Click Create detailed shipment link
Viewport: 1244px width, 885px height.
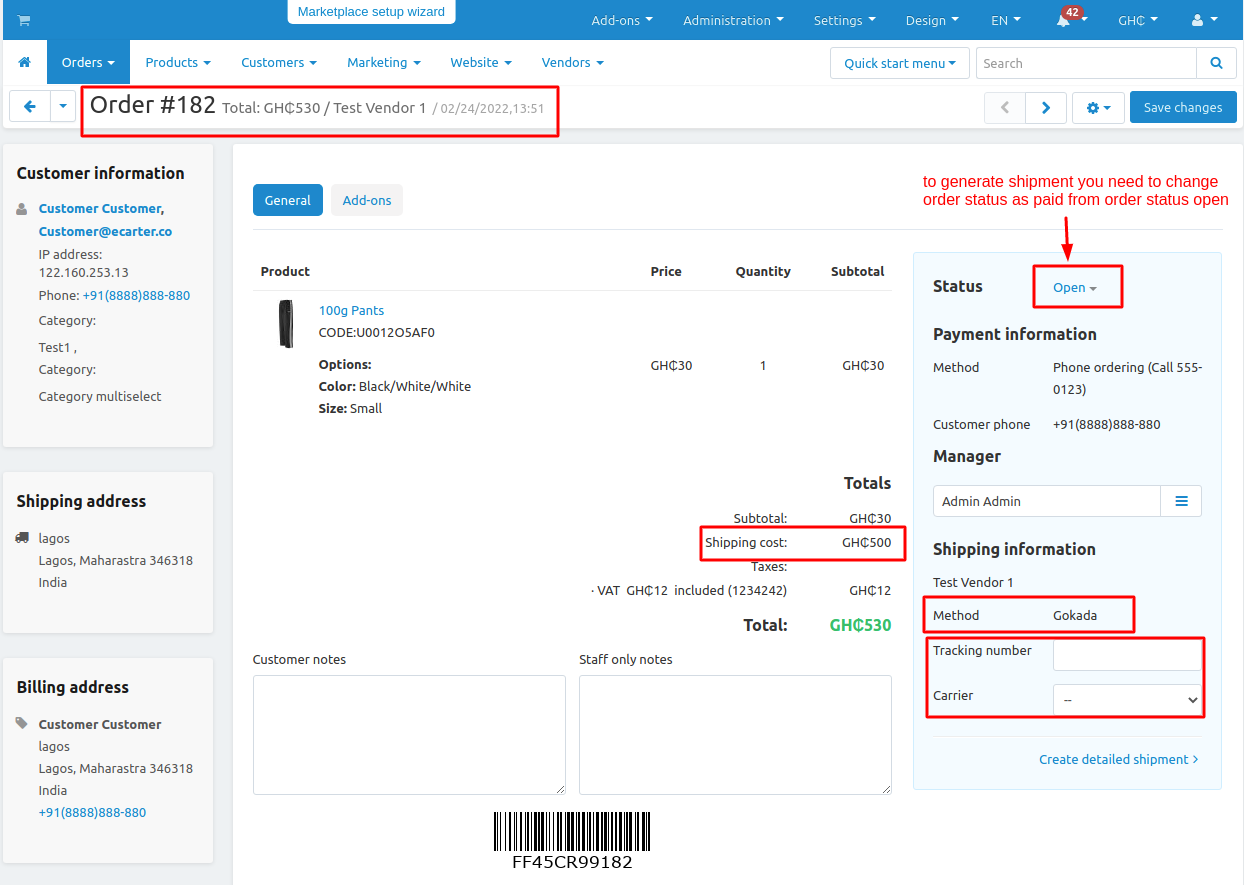[x=1118, y=759]
